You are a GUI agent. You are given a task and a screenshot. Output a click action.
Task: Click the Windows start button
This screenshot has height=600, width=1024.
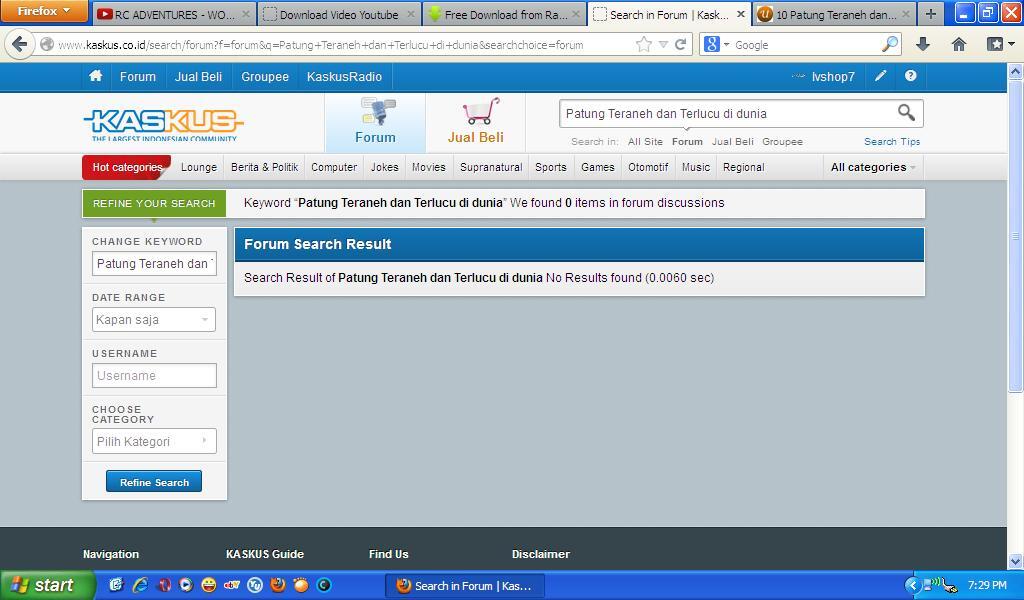click(x=46, y=585)
